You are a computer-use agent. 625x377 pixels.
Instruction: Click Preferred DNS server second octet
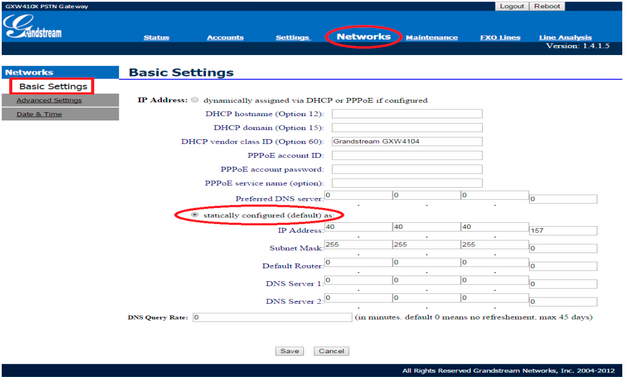[x=426, y=195]
